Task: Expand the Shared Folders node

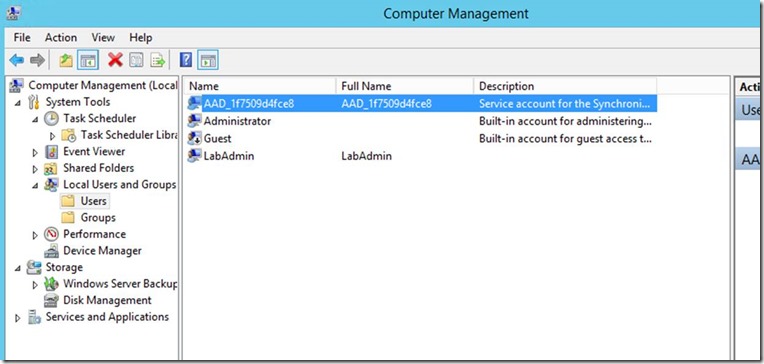Action: 35,169
